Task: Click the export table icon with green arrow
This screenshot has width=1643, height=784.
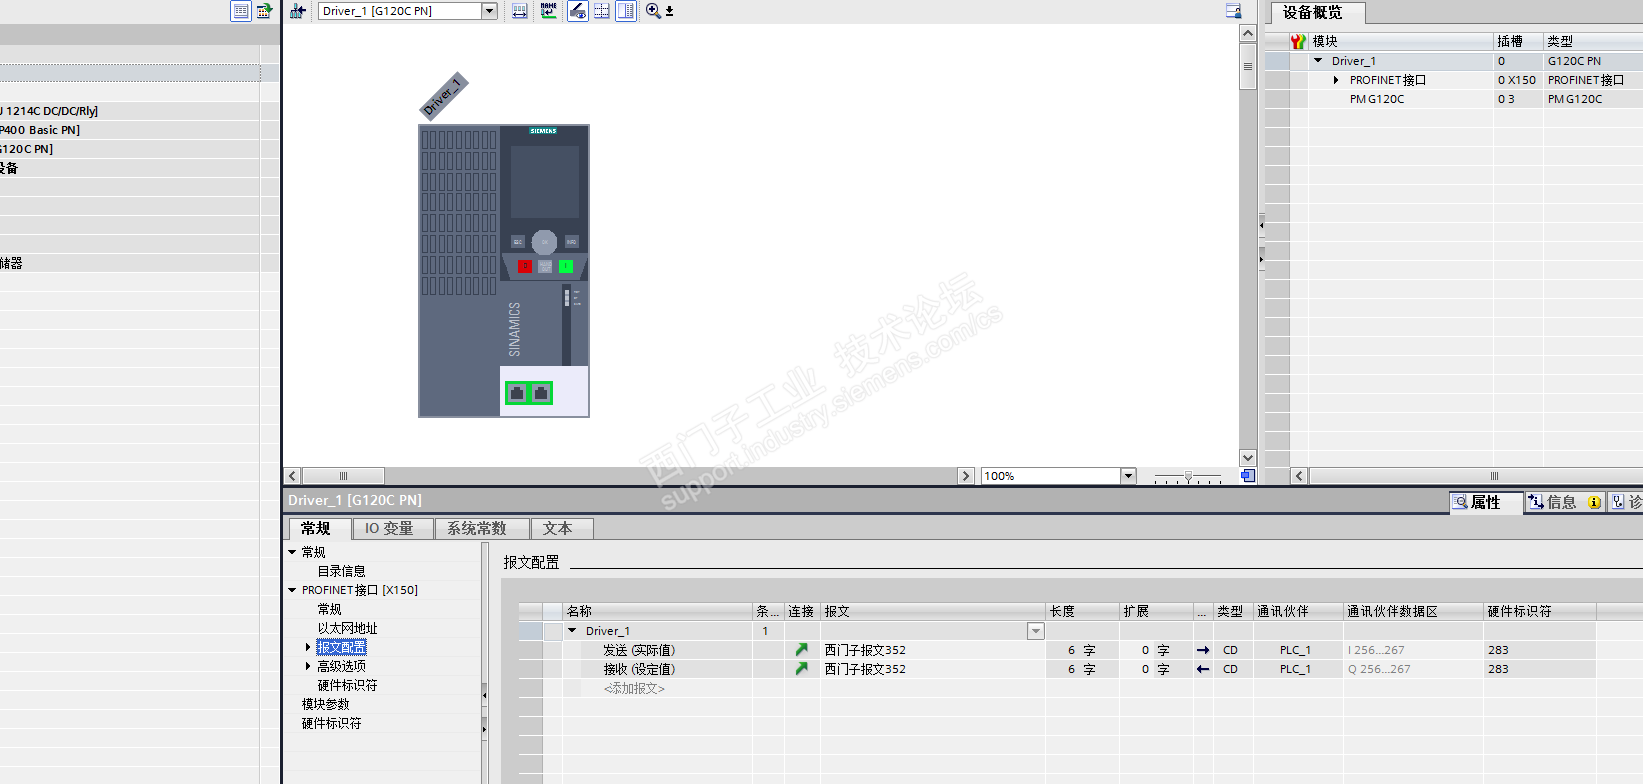Action: 264,11
